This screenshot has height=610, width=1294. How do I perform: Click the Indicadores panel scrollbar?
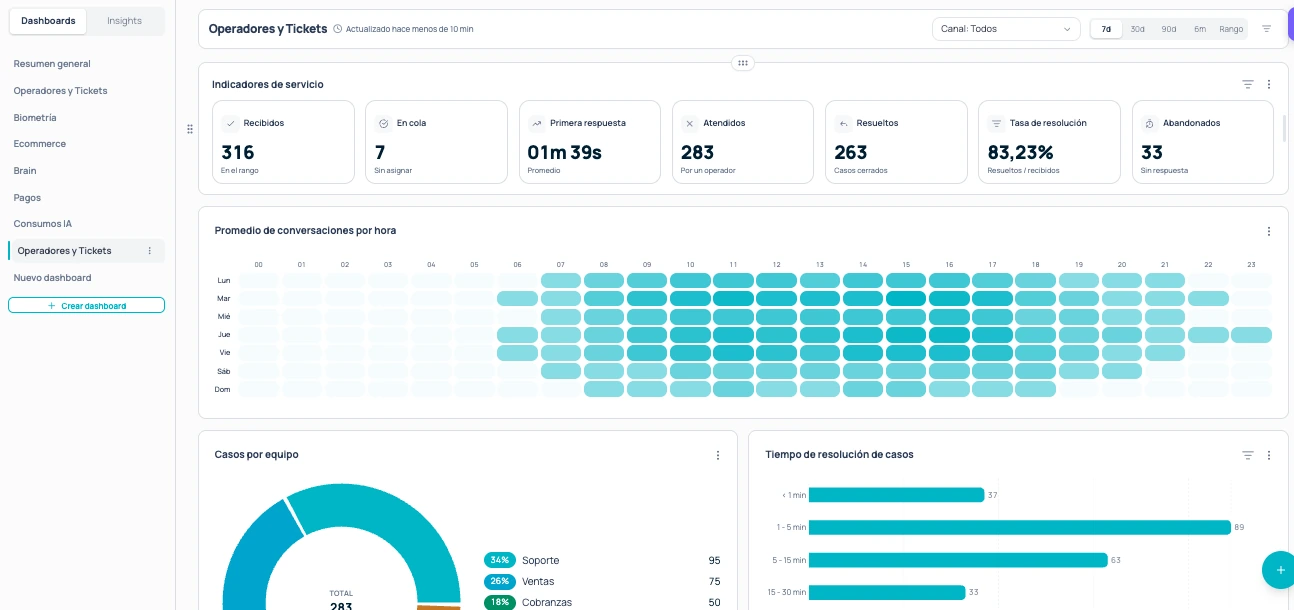pos(1285,129)
